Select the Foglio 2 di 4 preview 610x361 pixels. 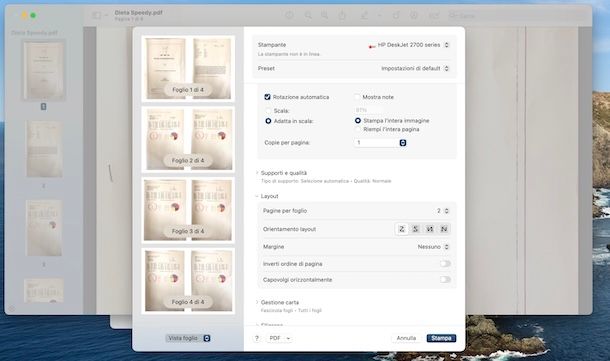[188, 139]
